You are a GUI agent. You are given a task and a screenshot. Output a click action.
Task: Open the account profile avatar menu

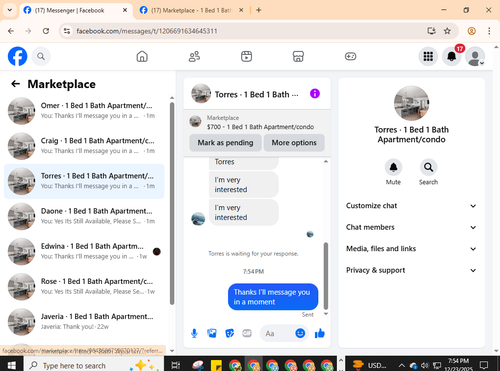(x=475, y=56)
